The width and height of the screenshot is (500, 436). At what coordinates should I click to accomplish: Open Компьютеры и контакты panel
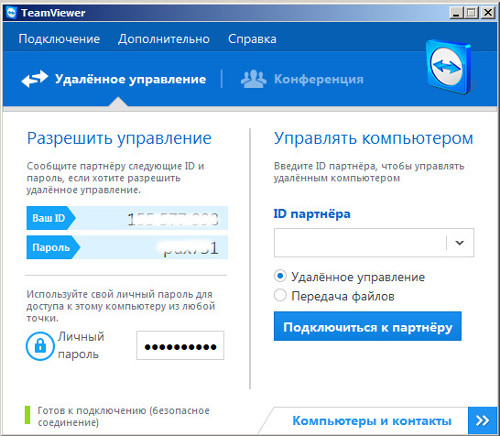[x=372, y=421]
